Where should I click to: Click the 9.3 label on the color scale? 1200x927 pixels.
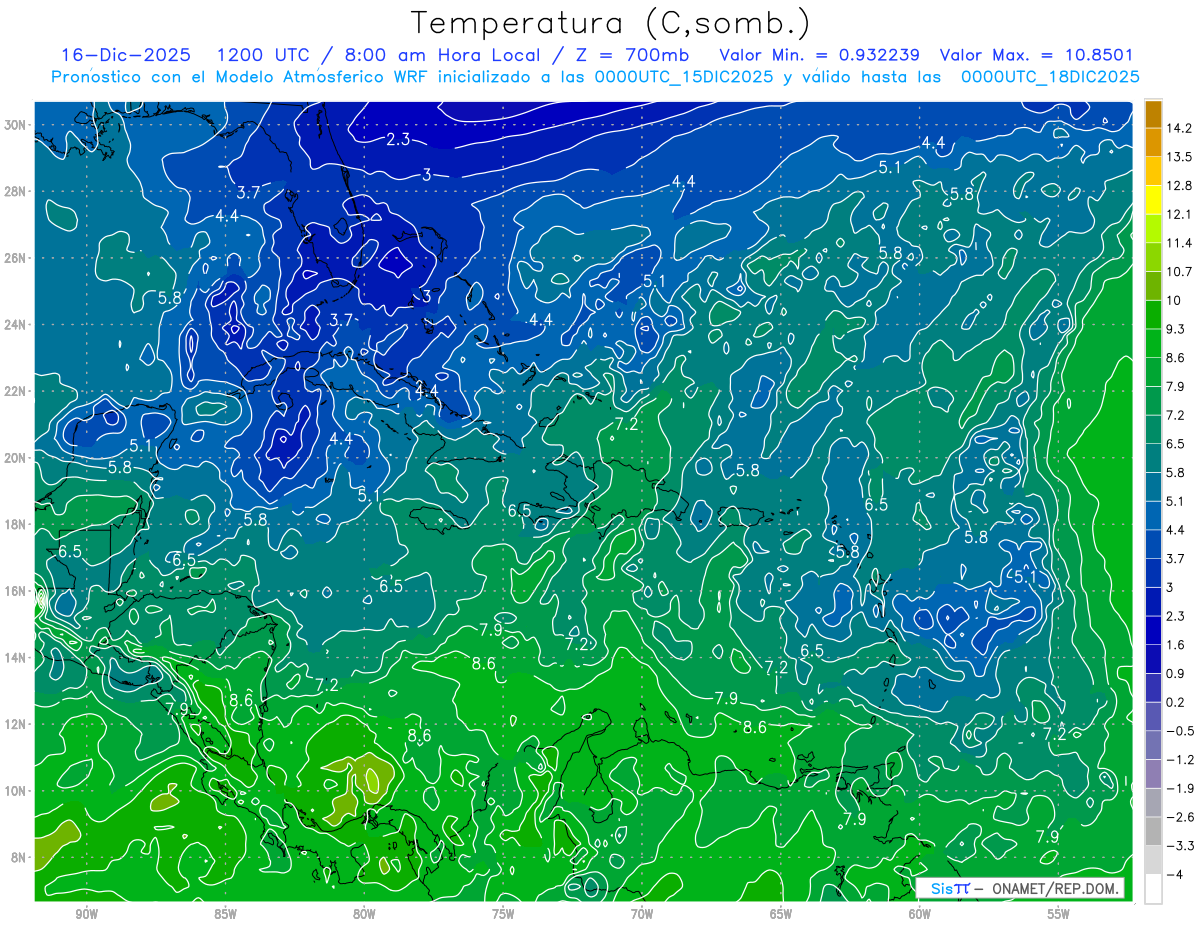point(1175,329)
